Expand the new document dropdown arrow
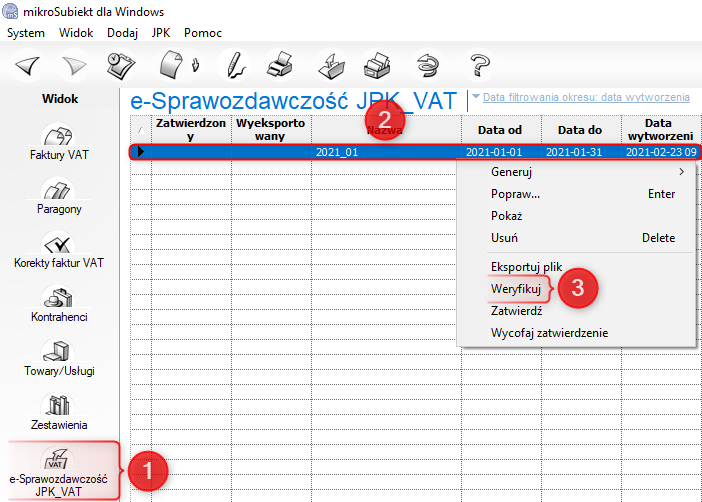This screenshot has width=702, height=502. (x=195, y=65)
